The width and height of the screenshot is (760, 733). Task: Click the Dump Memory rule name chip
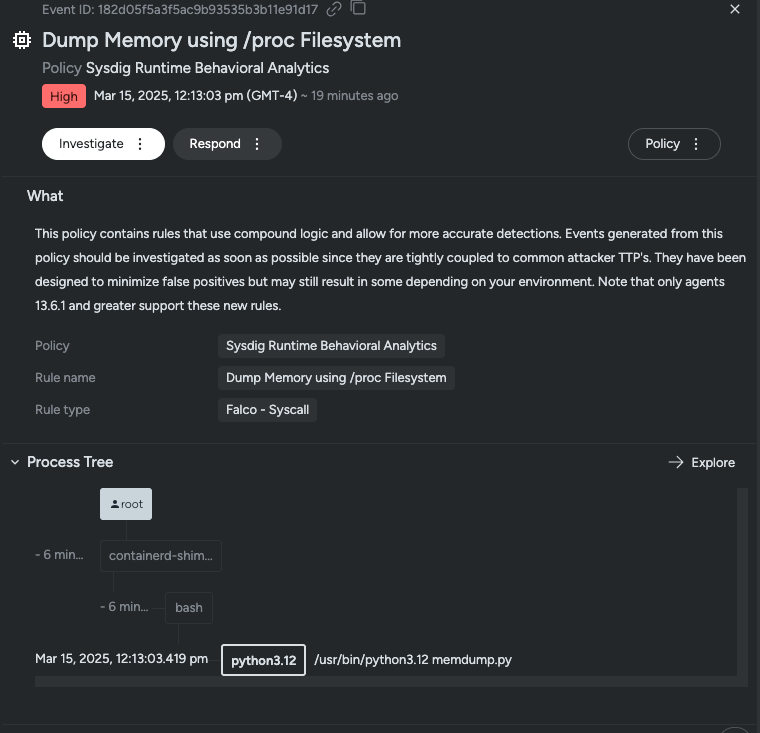coord(336,378)
